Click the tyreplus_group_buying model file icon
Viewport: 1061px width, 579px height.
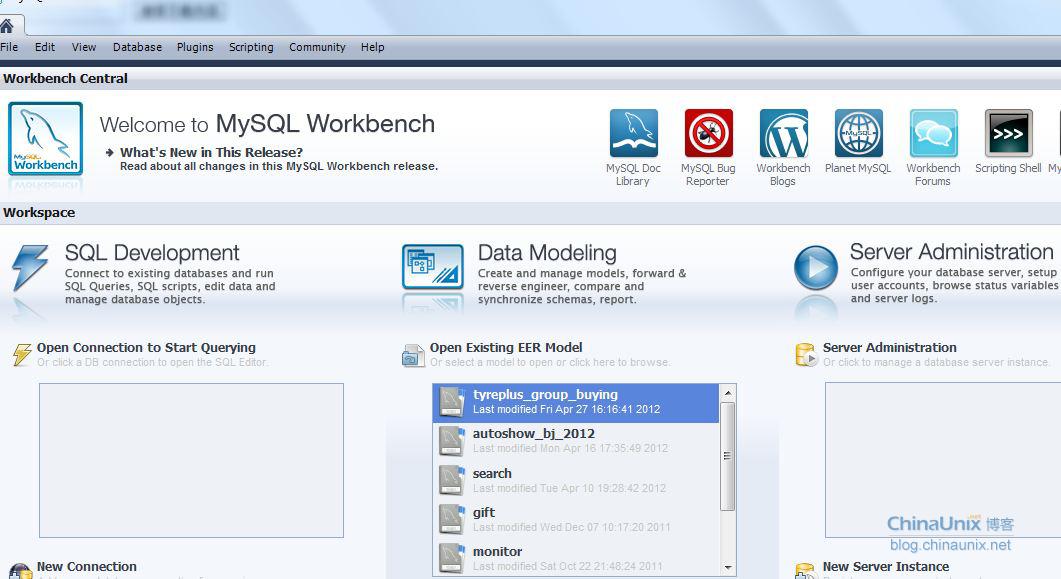pyautogui.click(x=451, y=402)
